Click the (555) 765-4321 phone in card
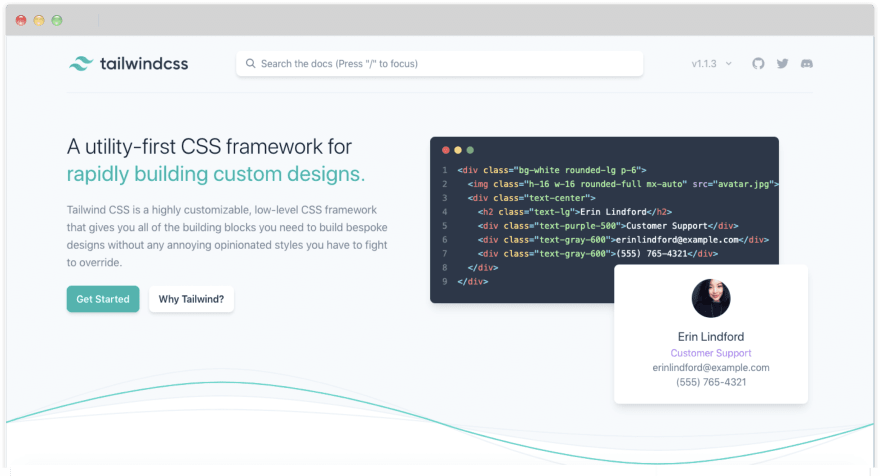Viewport: 880px width, 476px height. (711, 382)
